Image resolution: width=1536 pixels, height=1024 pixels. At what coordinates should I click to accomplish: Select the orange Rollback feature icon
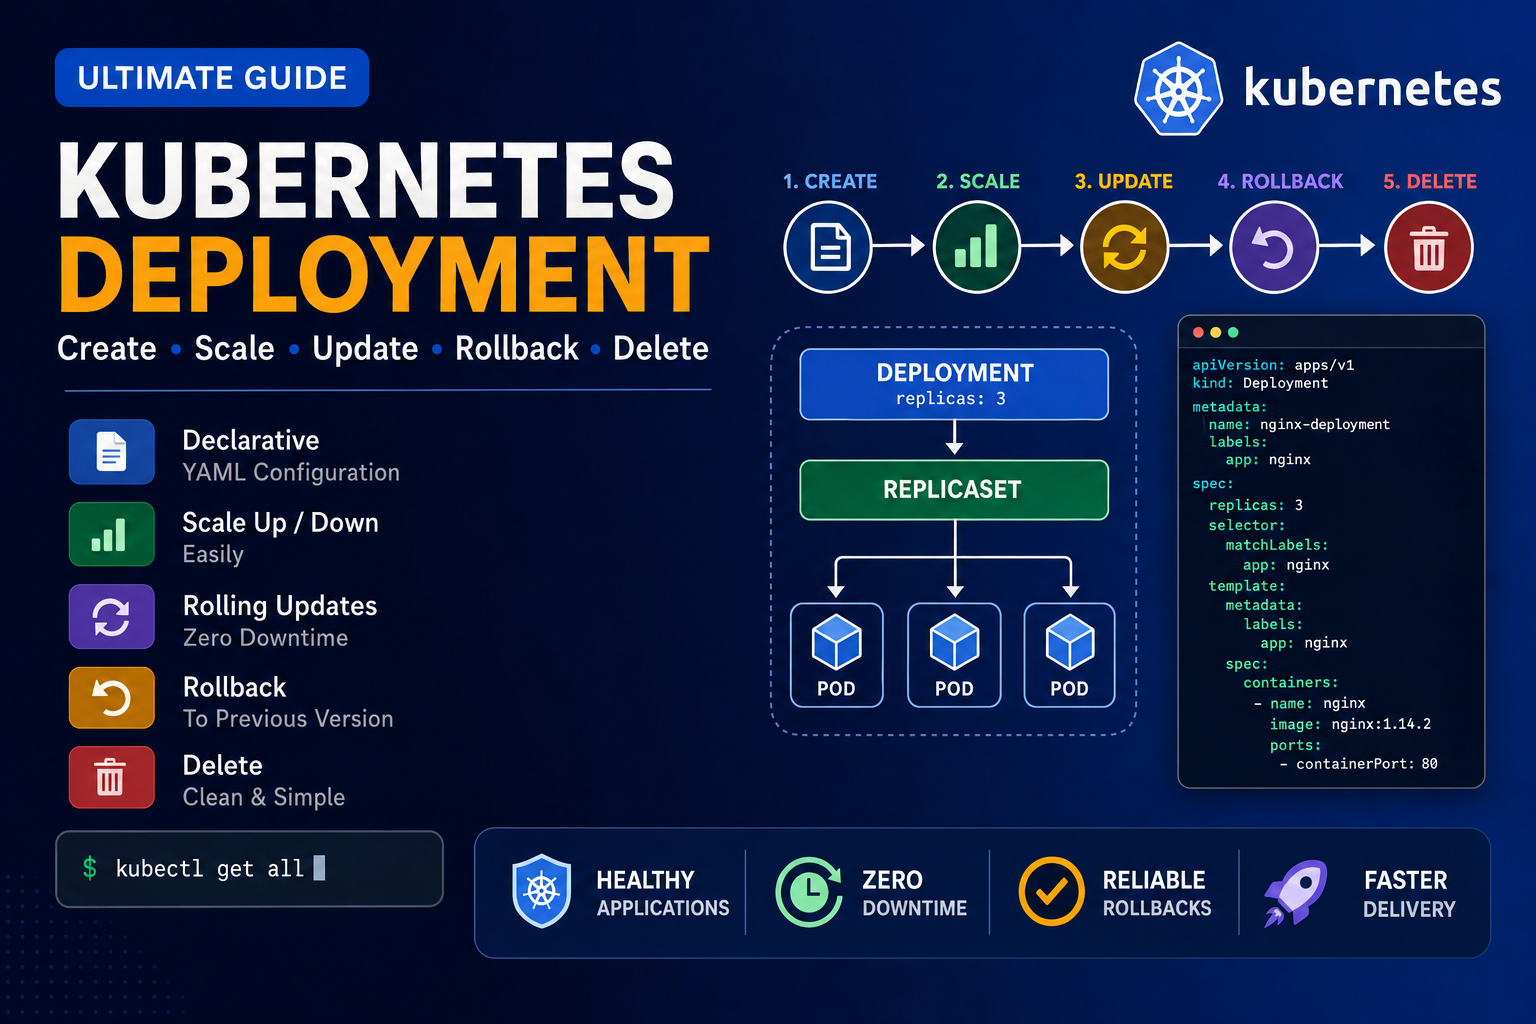click(x=112, y=697)
